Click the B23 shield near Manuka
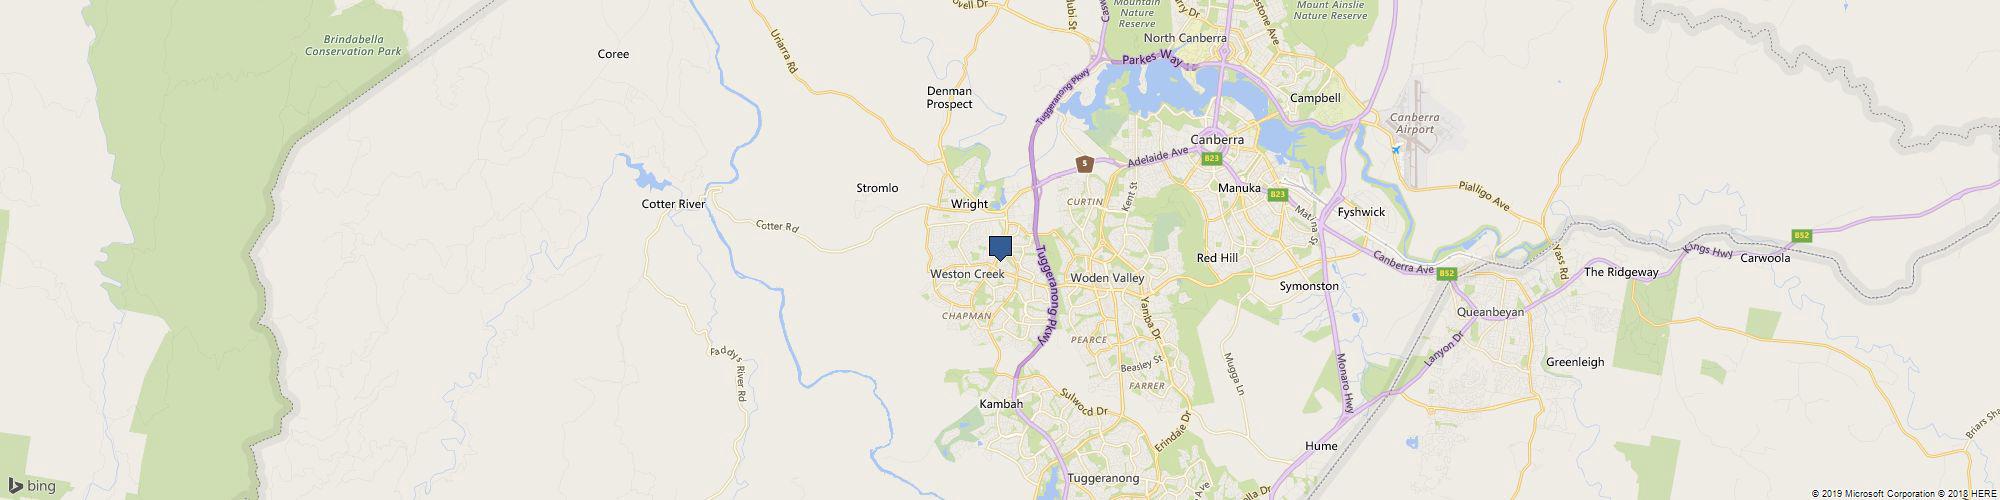 point(1277,194)
